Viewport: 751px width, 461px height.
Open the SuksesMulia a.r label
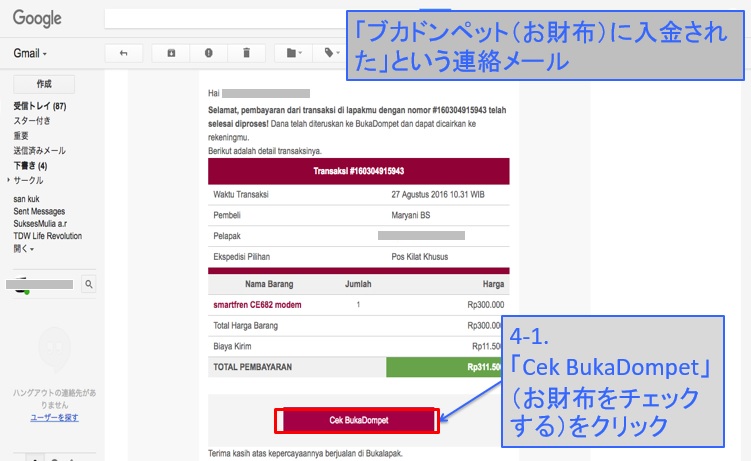pos(40,224)
